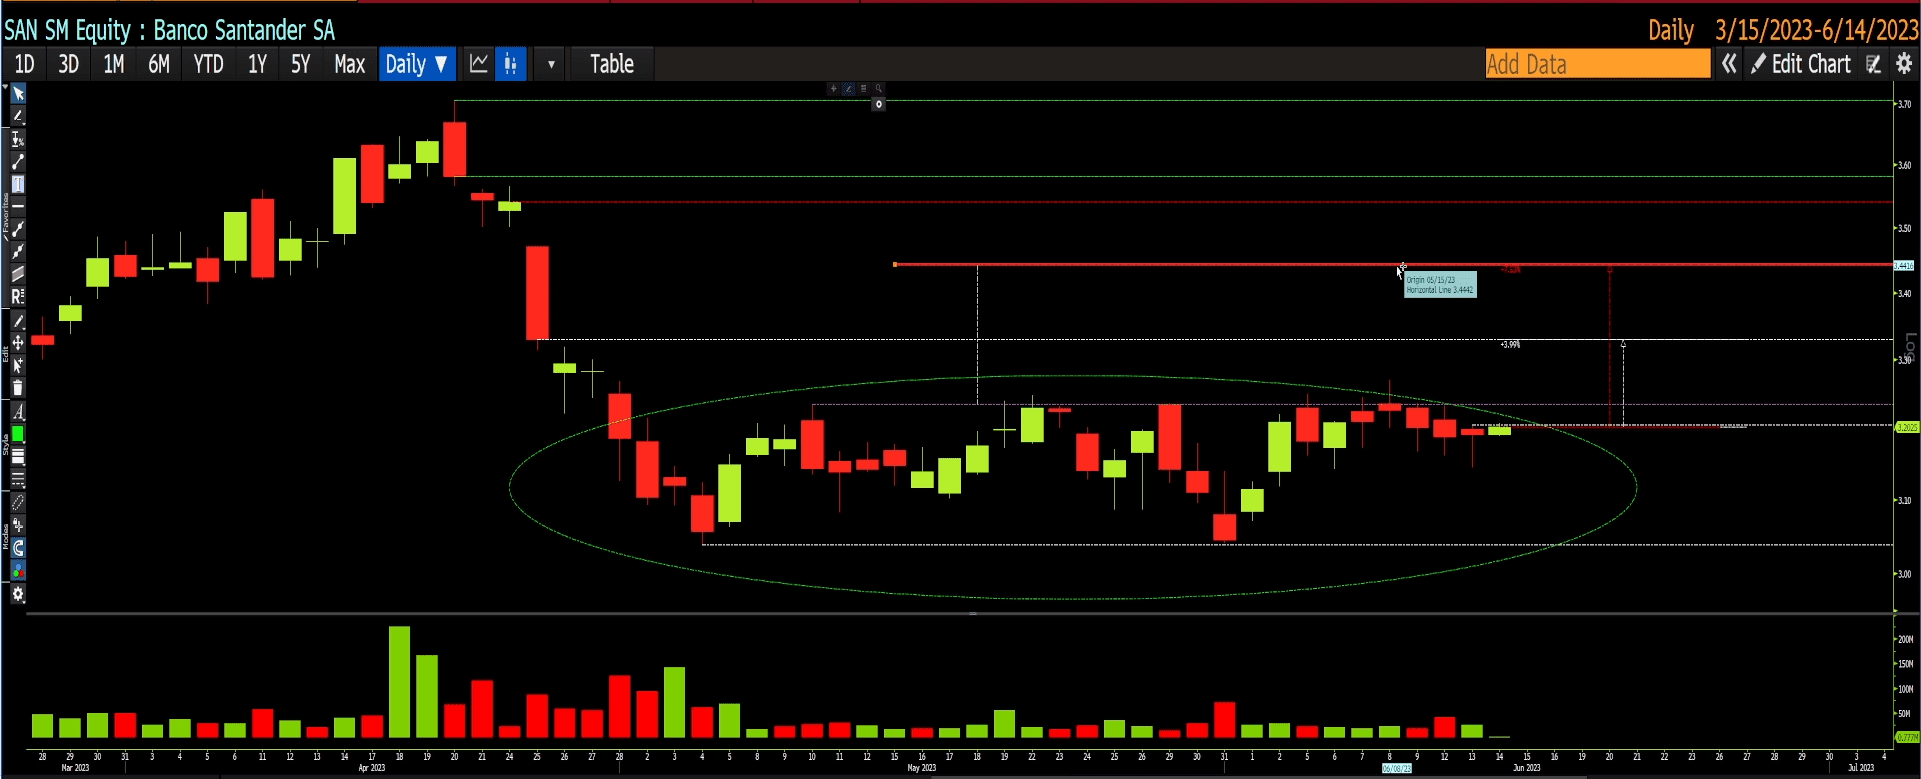Viewport: 1921px width, 779px height.
Task: Click the small plus icon above chart
Action: point(833,89)
